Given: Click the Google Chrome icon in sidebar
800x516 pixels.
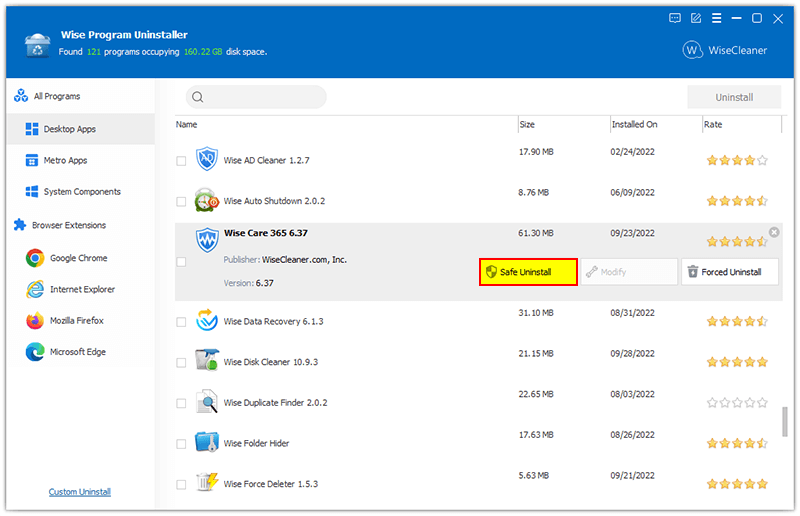Looking at the screenshot, I should (x=35, y=258).
